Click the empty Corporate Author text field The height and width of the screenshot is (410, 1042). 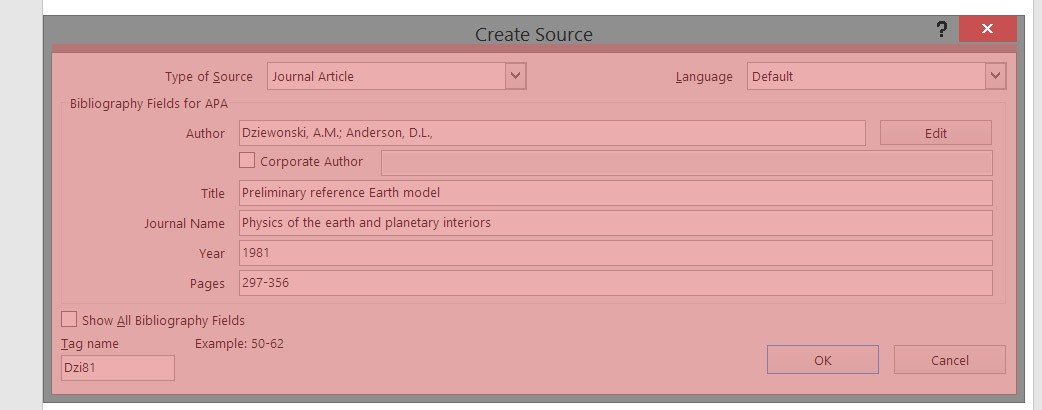click(686, 163)
